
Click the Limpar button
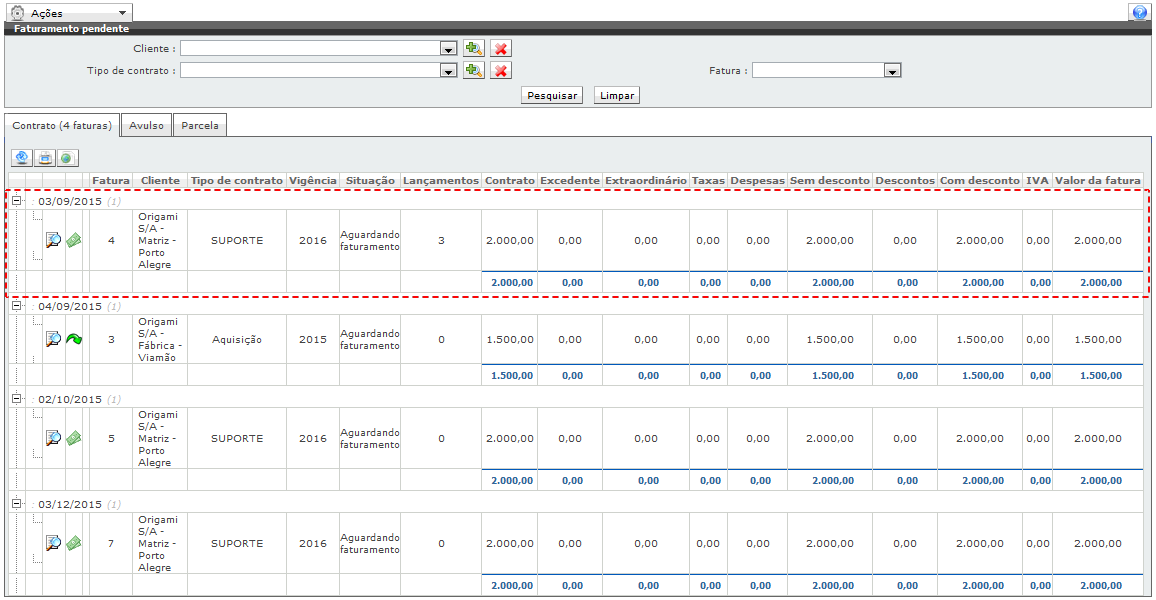pos(616,95)
